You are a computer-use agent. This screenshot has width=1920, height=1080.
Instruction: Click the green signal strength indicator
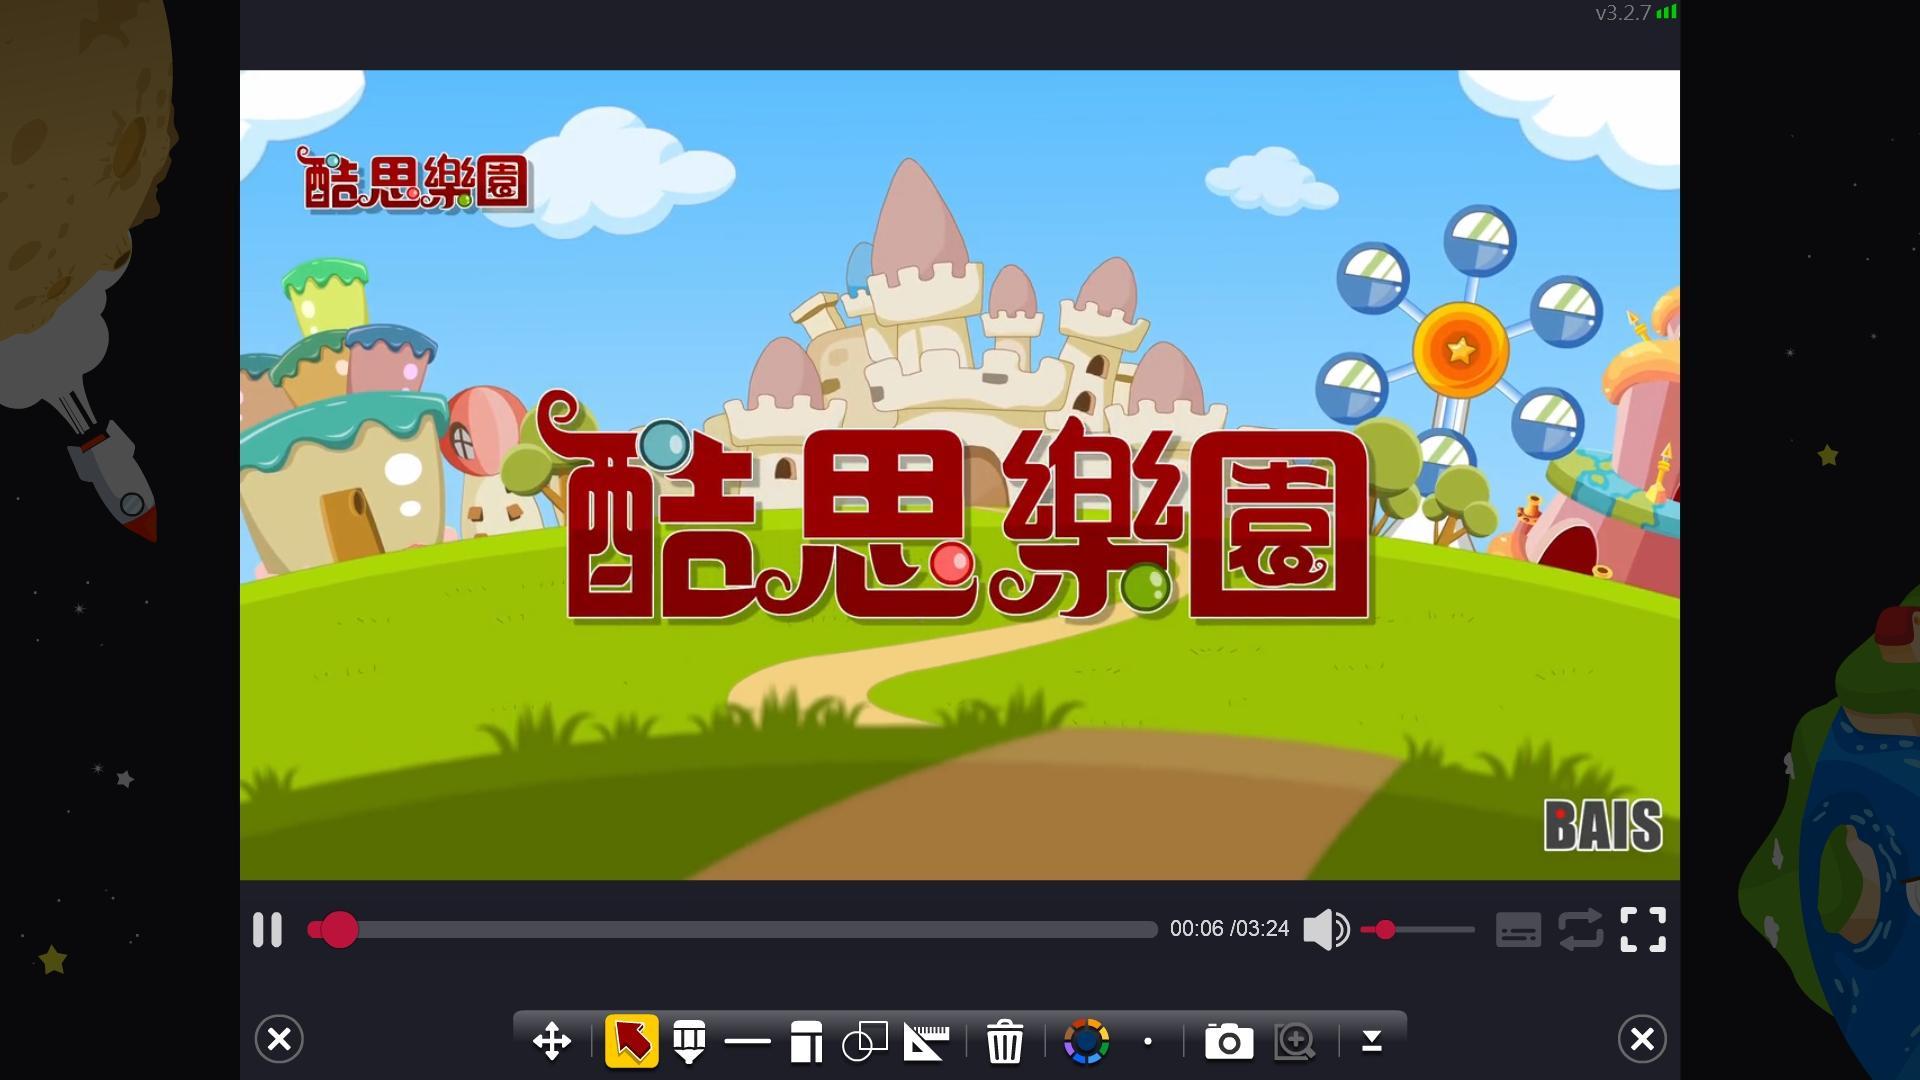click(1666, 12)
